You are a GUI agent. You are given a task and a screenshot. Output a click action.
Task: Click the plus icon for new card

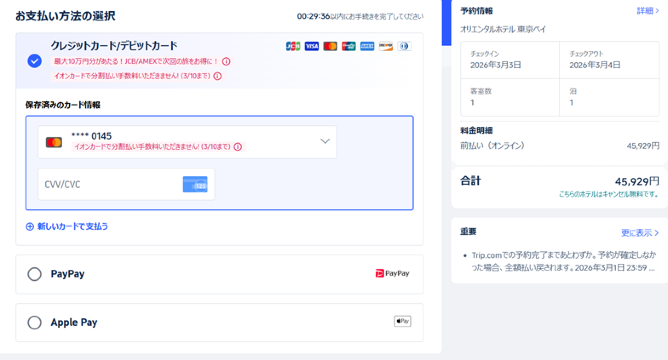click(x=29, y=227)
